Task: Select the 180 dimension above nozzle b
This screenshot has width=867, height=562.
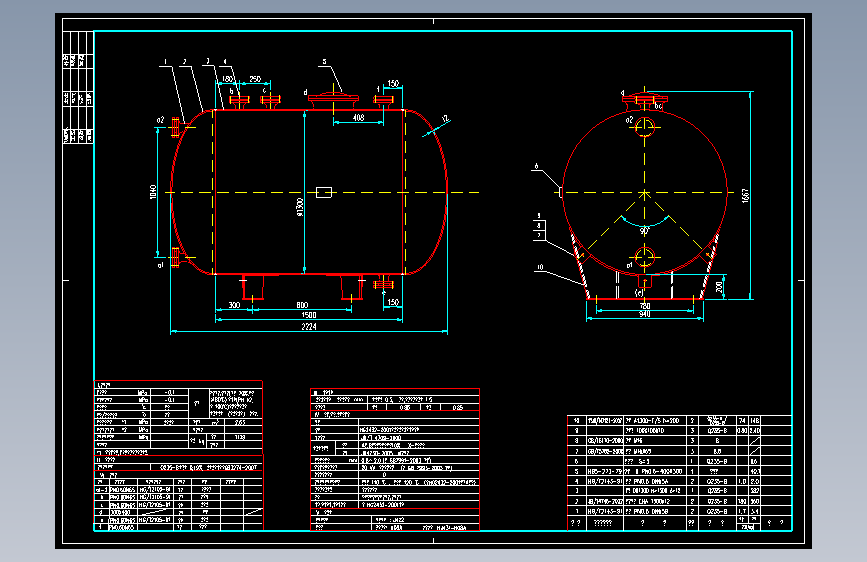Action: coord(227,79)
